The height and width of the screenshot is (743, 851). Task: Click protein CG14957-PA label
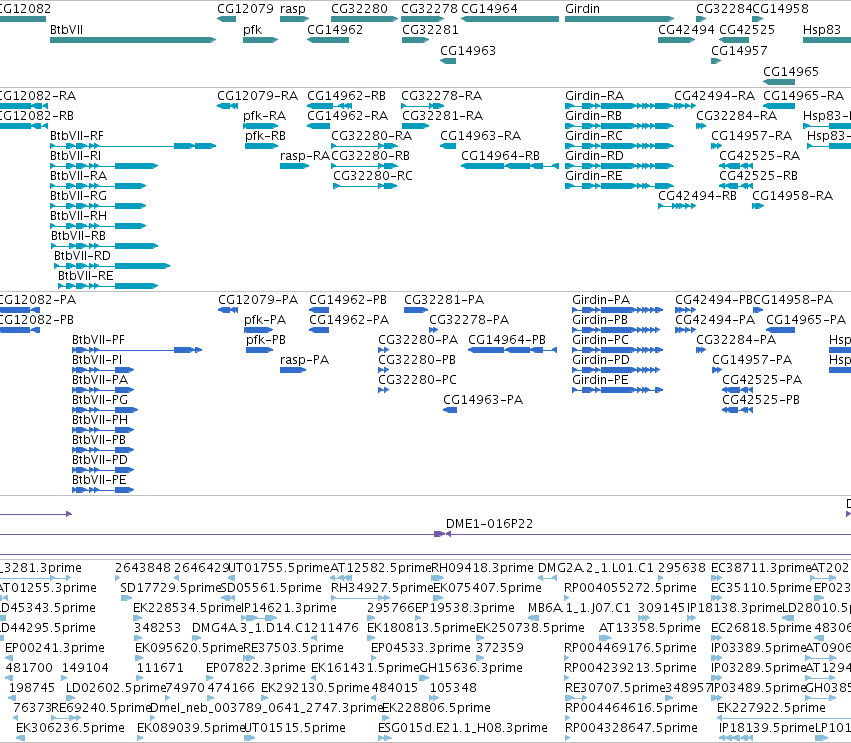click(752, 360)
